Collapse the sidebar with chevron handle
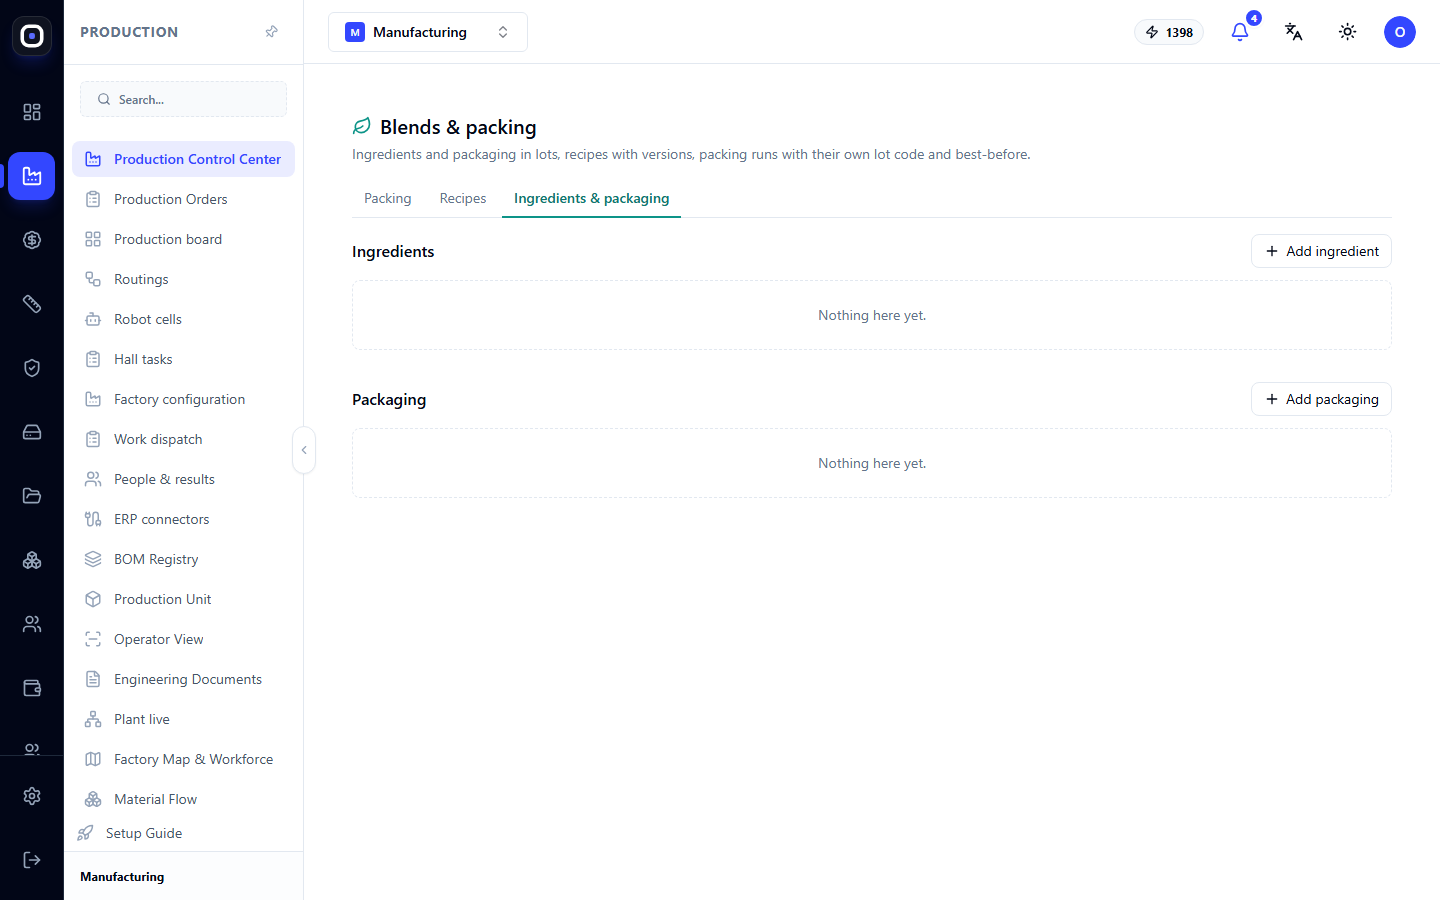This screenshot has height=900, width=1440. pyautogui.click(x=304, y=450)
